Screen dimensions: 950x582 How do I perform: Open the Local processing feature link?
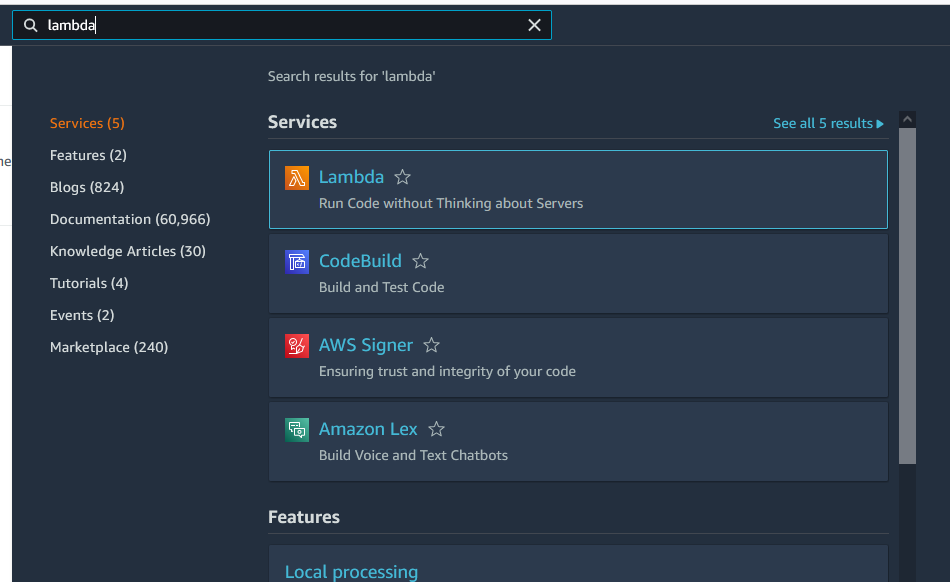point(351,572)
